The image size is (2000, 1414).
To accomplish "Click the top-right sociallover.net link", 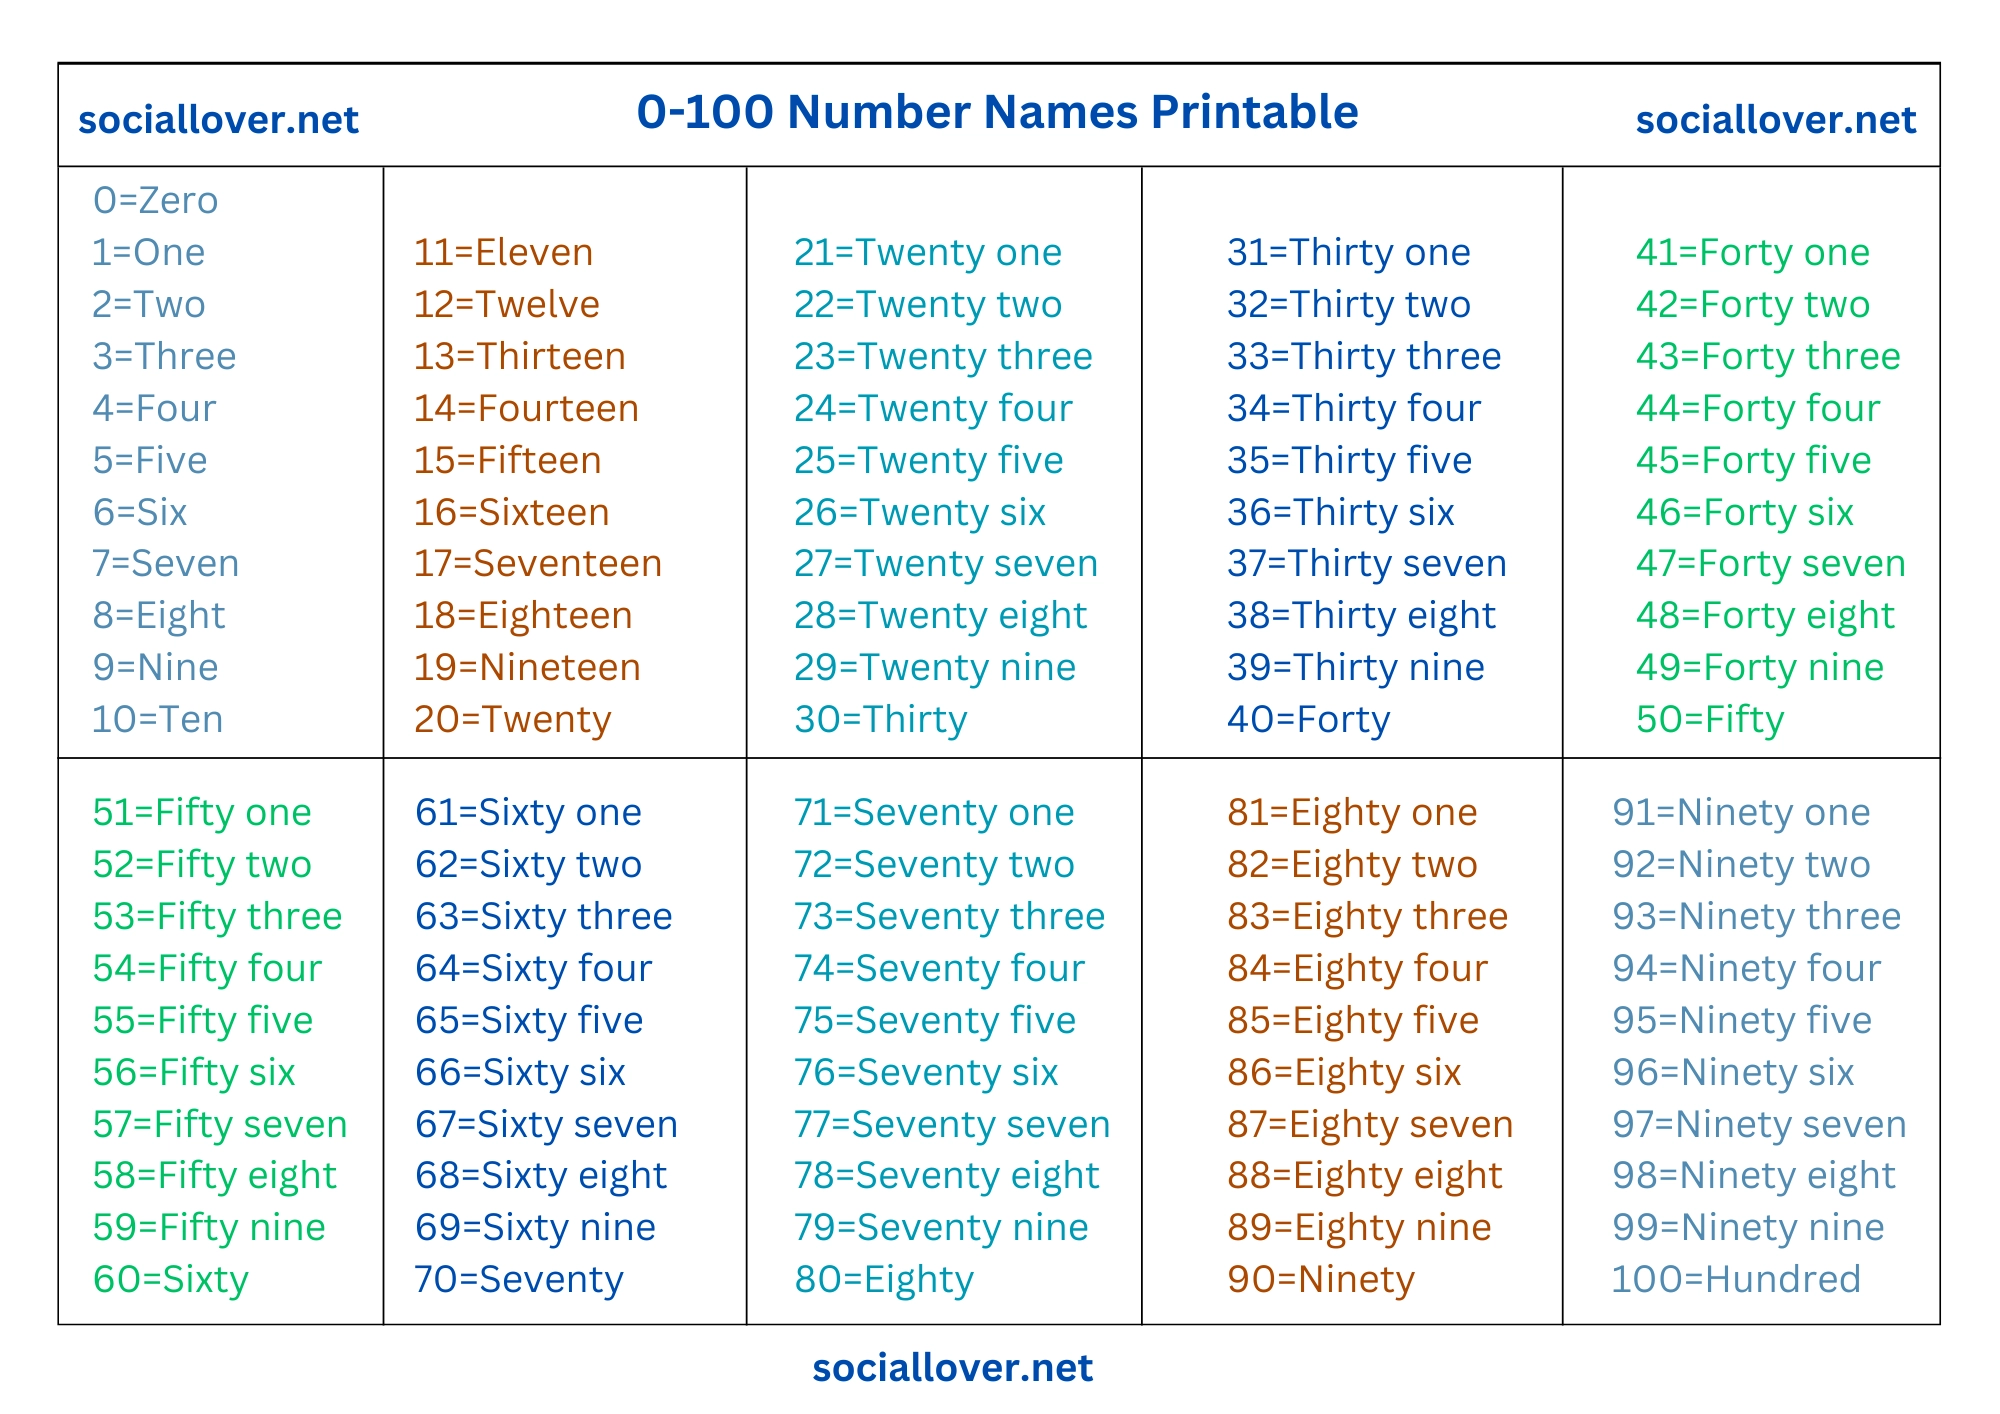I will tap(1775, 120).
